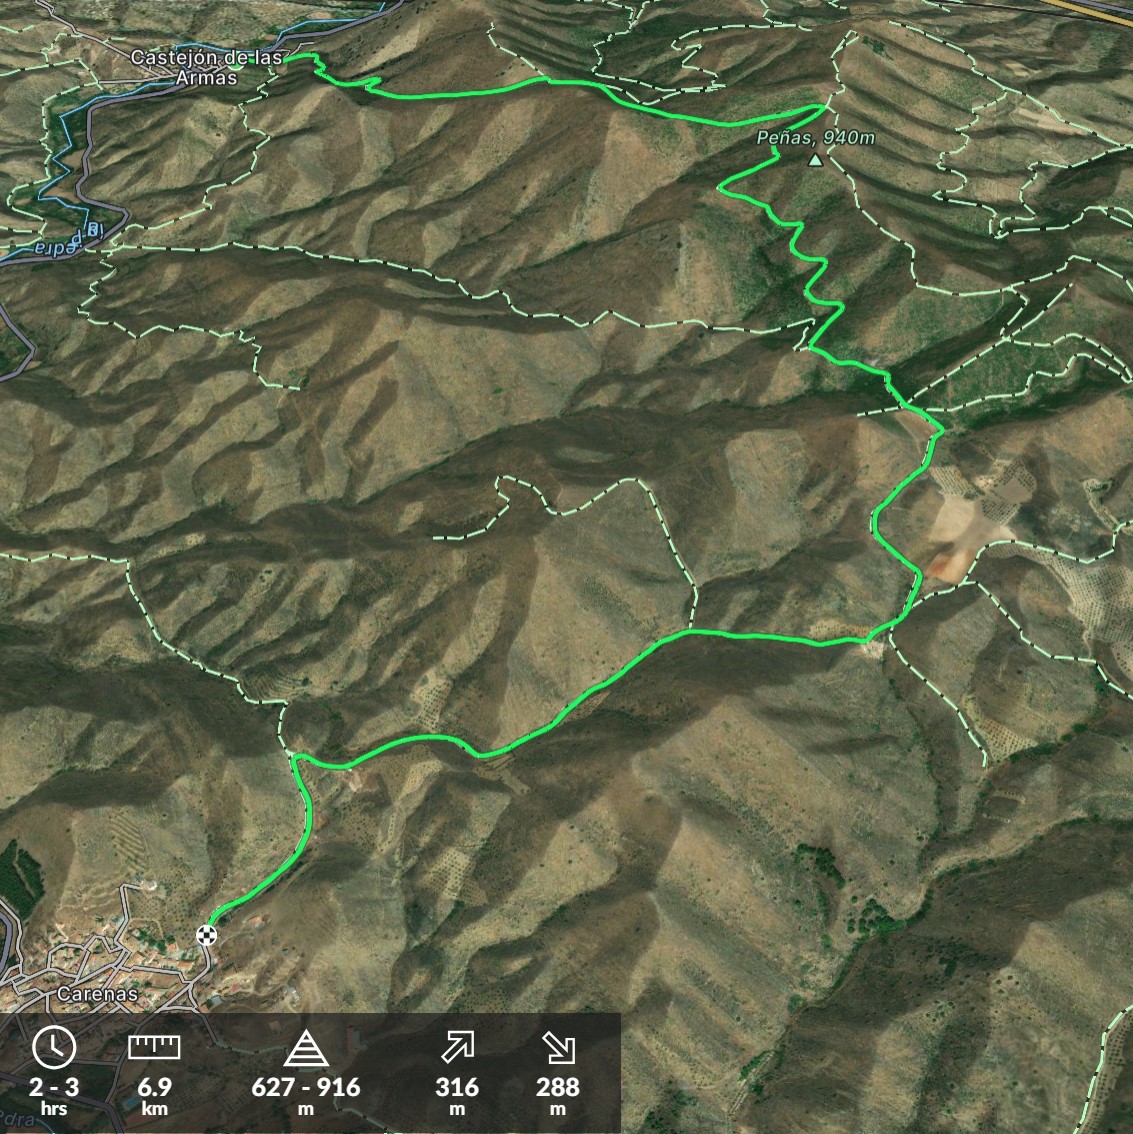Click the 2 - 3 hrs duration value

click(54, 1096)
